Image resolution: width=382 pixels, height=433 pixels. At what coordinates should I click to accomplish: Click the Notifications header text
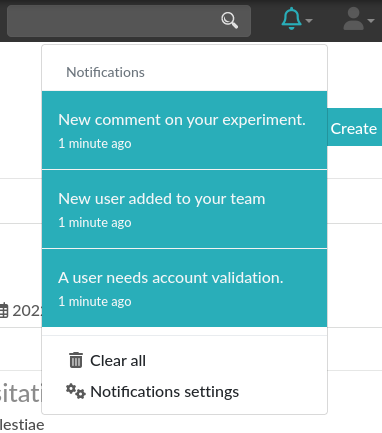tap(105, 72)
